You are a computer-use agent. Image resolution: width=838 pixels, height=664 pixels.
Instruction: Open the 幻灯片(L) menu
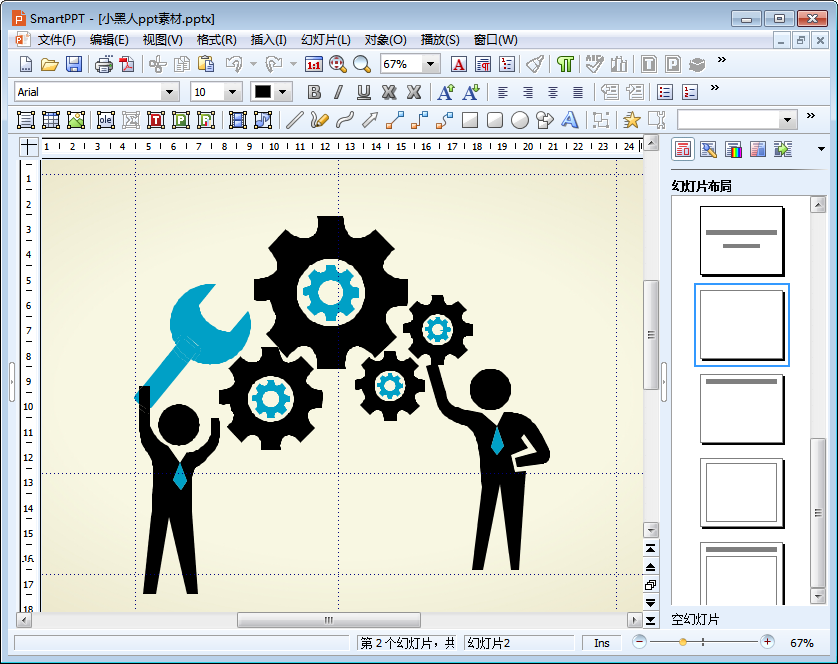point(325,40)
